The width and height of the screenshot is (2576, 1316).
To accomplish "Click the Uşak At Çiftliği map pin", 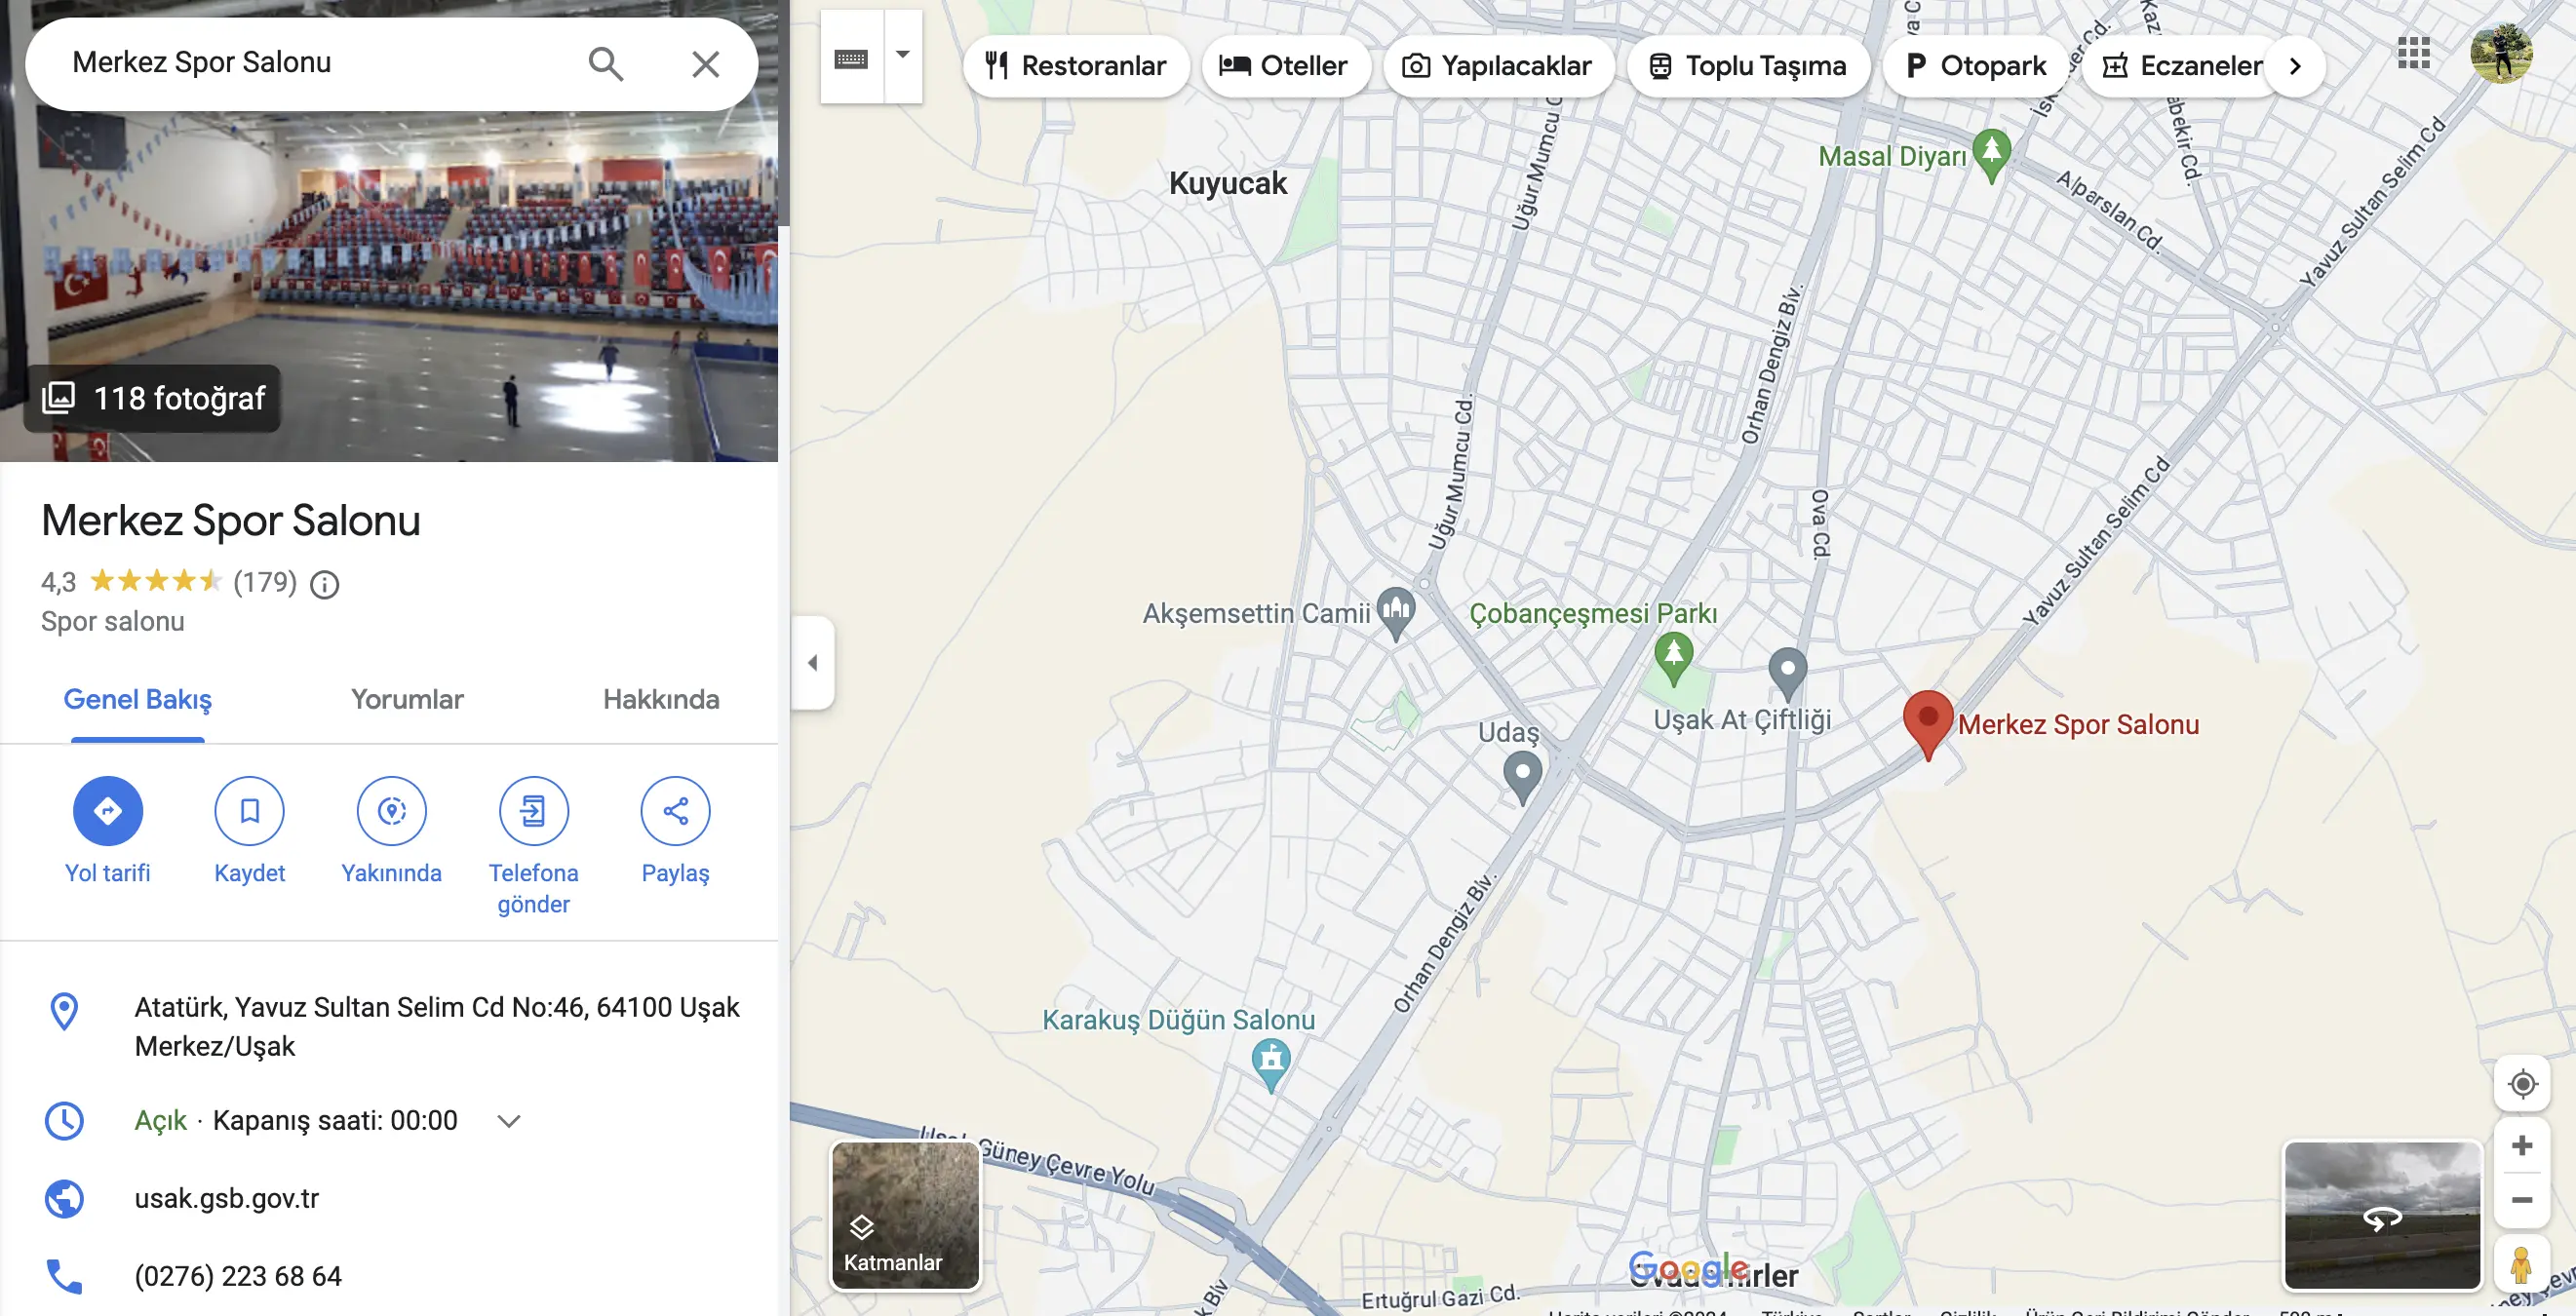I will pos(1788,673).
